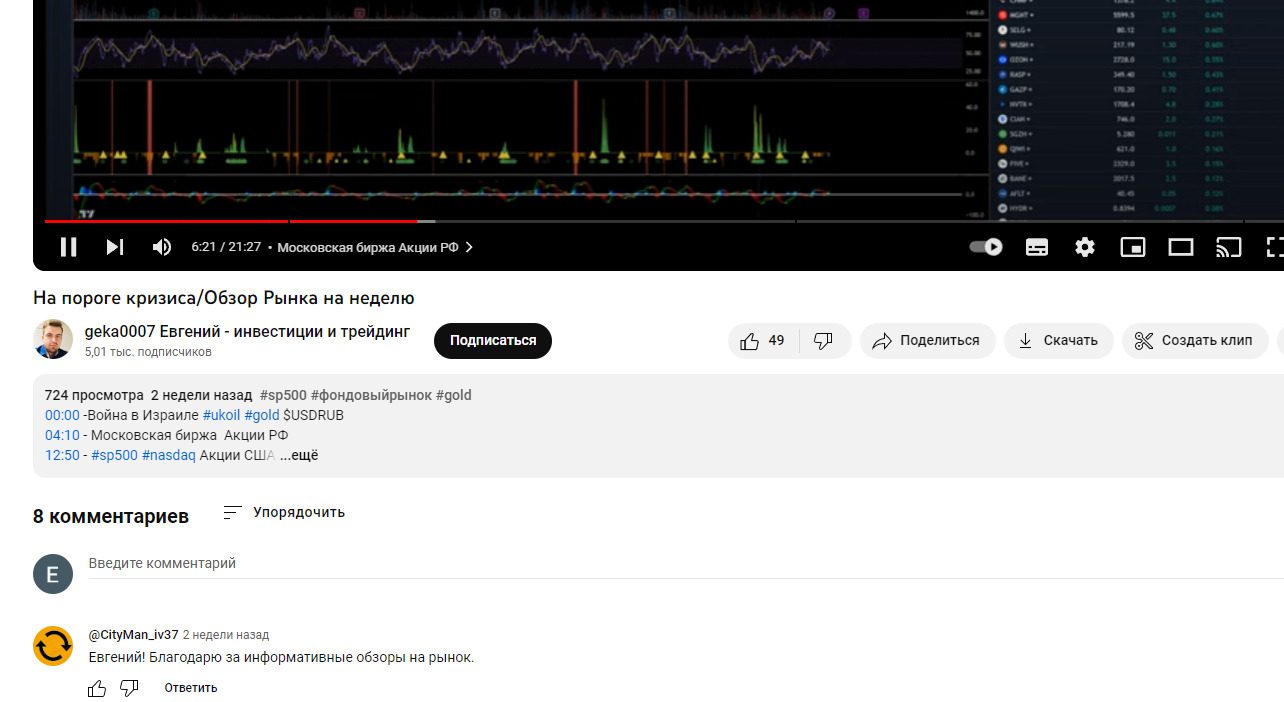This screenshot has width=1284, height=702.
Task: Click the Скачать download button
Action: [1058, 340]
